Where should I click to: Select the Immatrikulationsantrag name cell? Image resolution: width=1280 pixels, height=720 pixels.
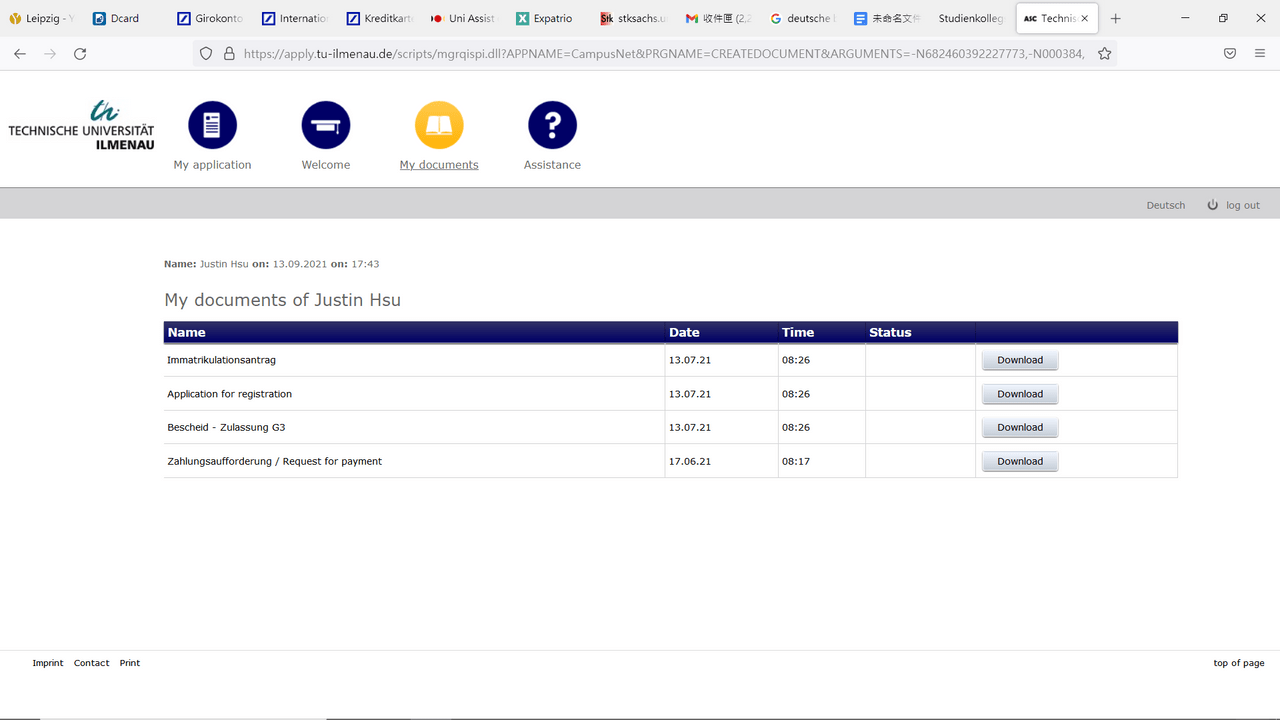coord(414,360)
